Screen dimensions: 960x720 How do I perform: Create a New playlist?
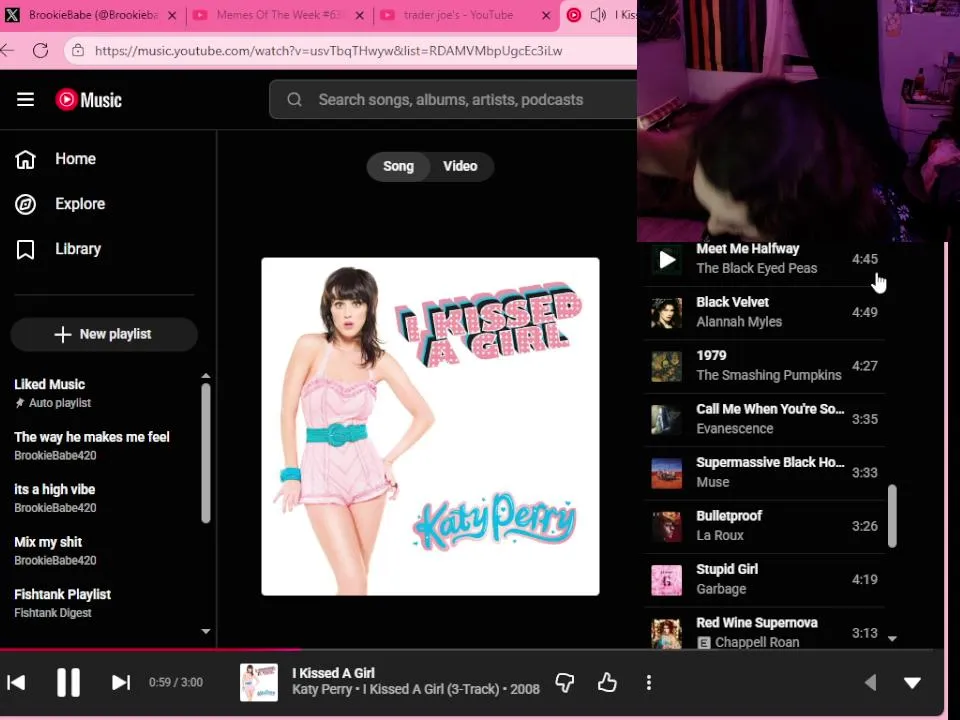104,334
